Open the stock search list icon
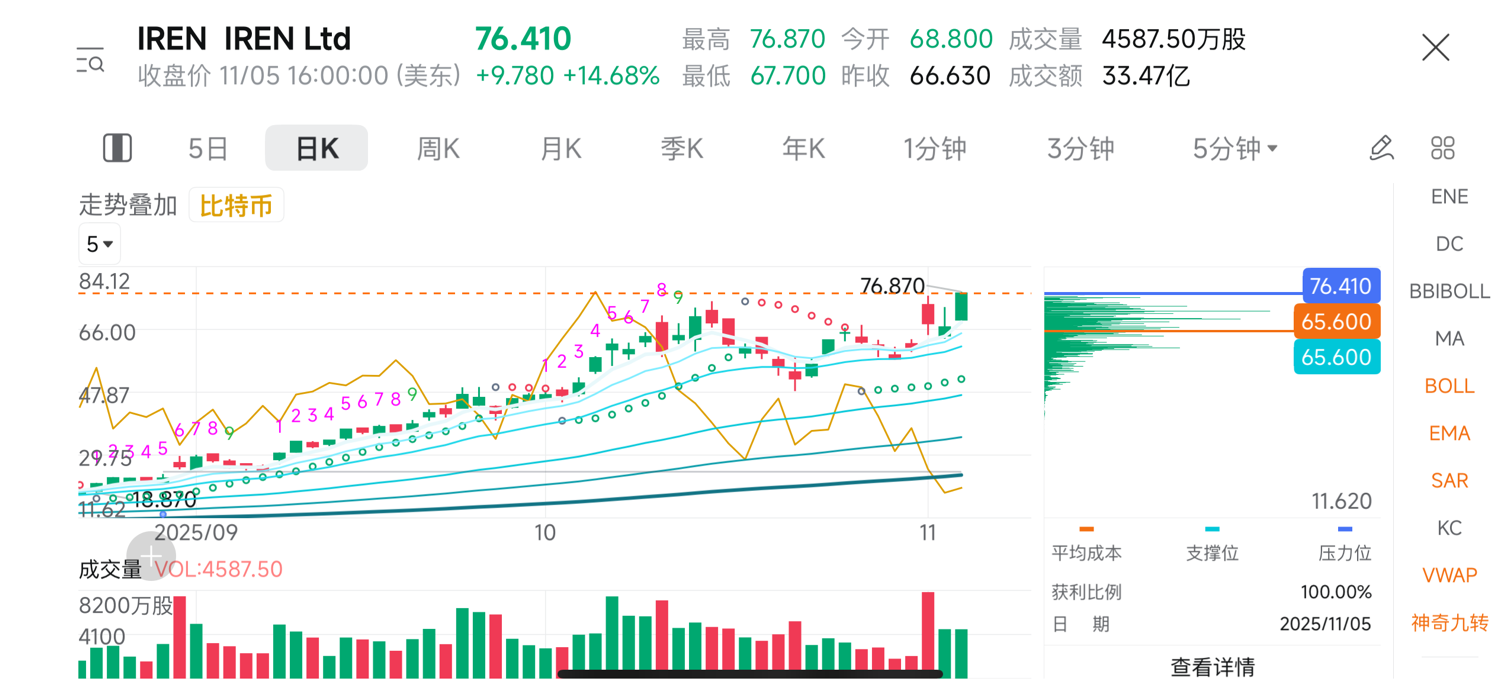Image resolution: width=1500 pixels, height=693 pixels. (90, 59)
